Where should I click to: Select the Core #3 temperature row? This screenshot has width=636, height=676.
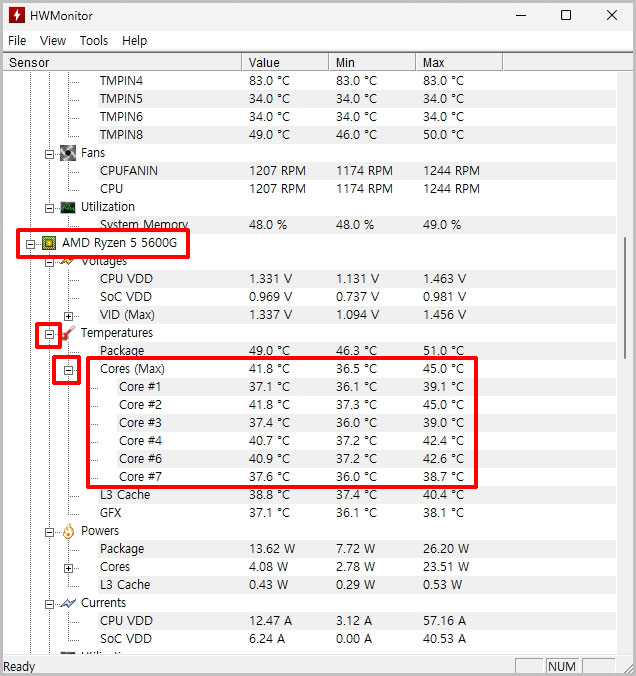point(366,423)
